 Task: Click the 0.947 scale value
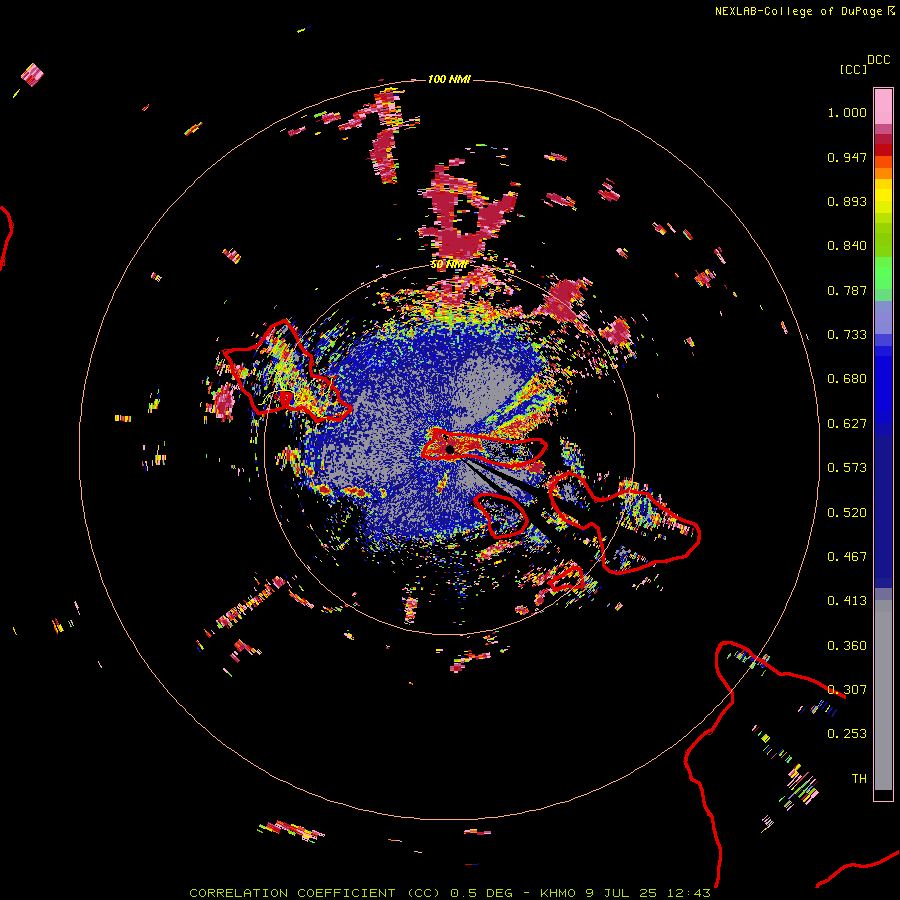(847, 157)
